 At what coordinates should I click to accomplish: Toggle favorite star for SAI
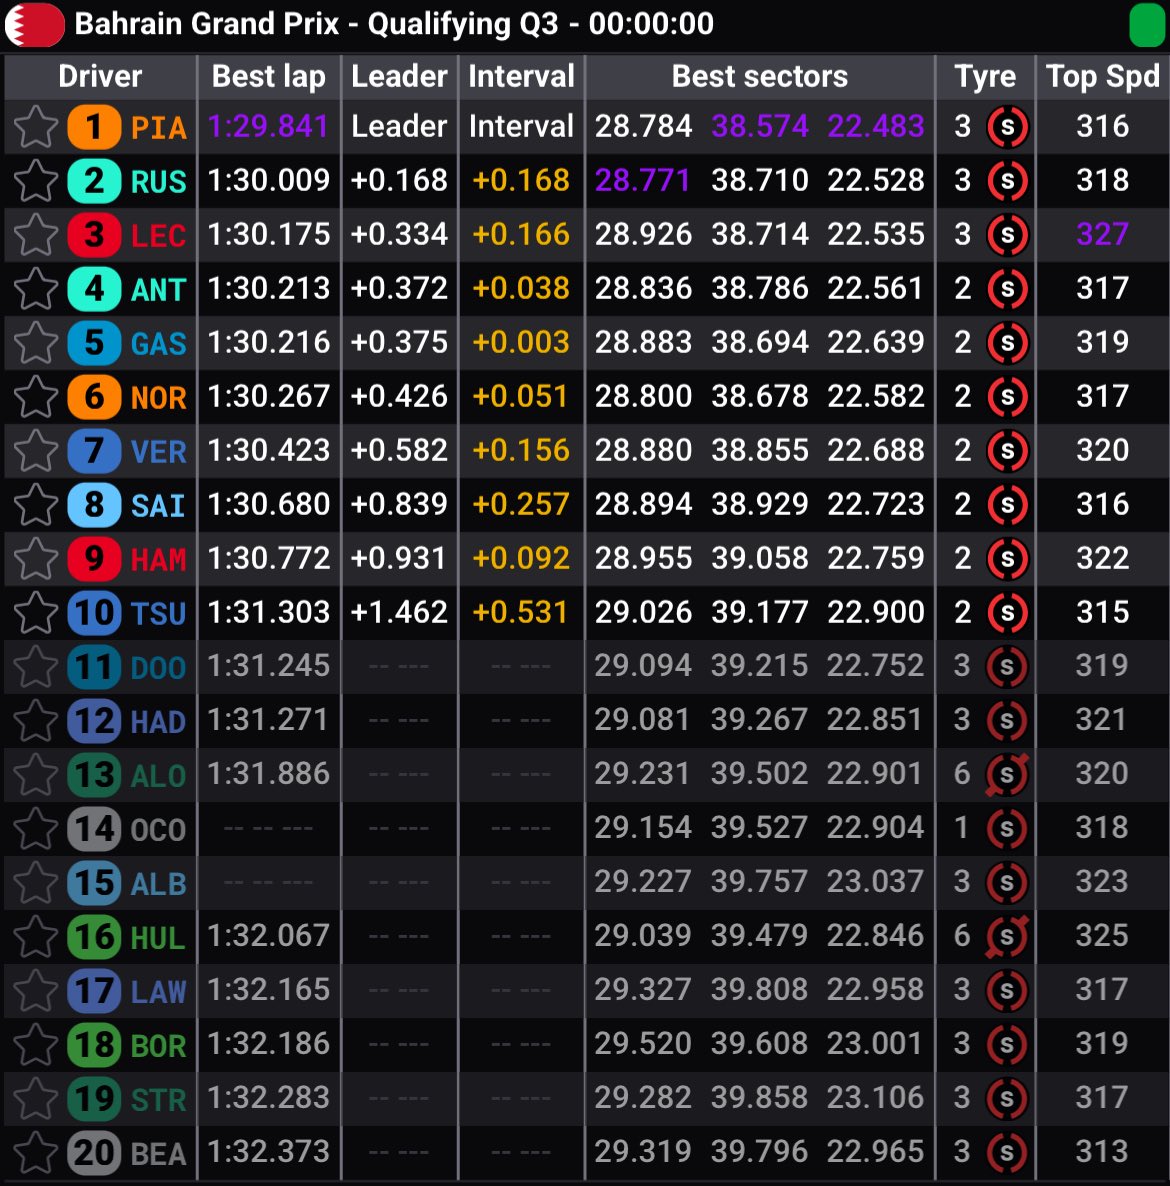[36, 505]
